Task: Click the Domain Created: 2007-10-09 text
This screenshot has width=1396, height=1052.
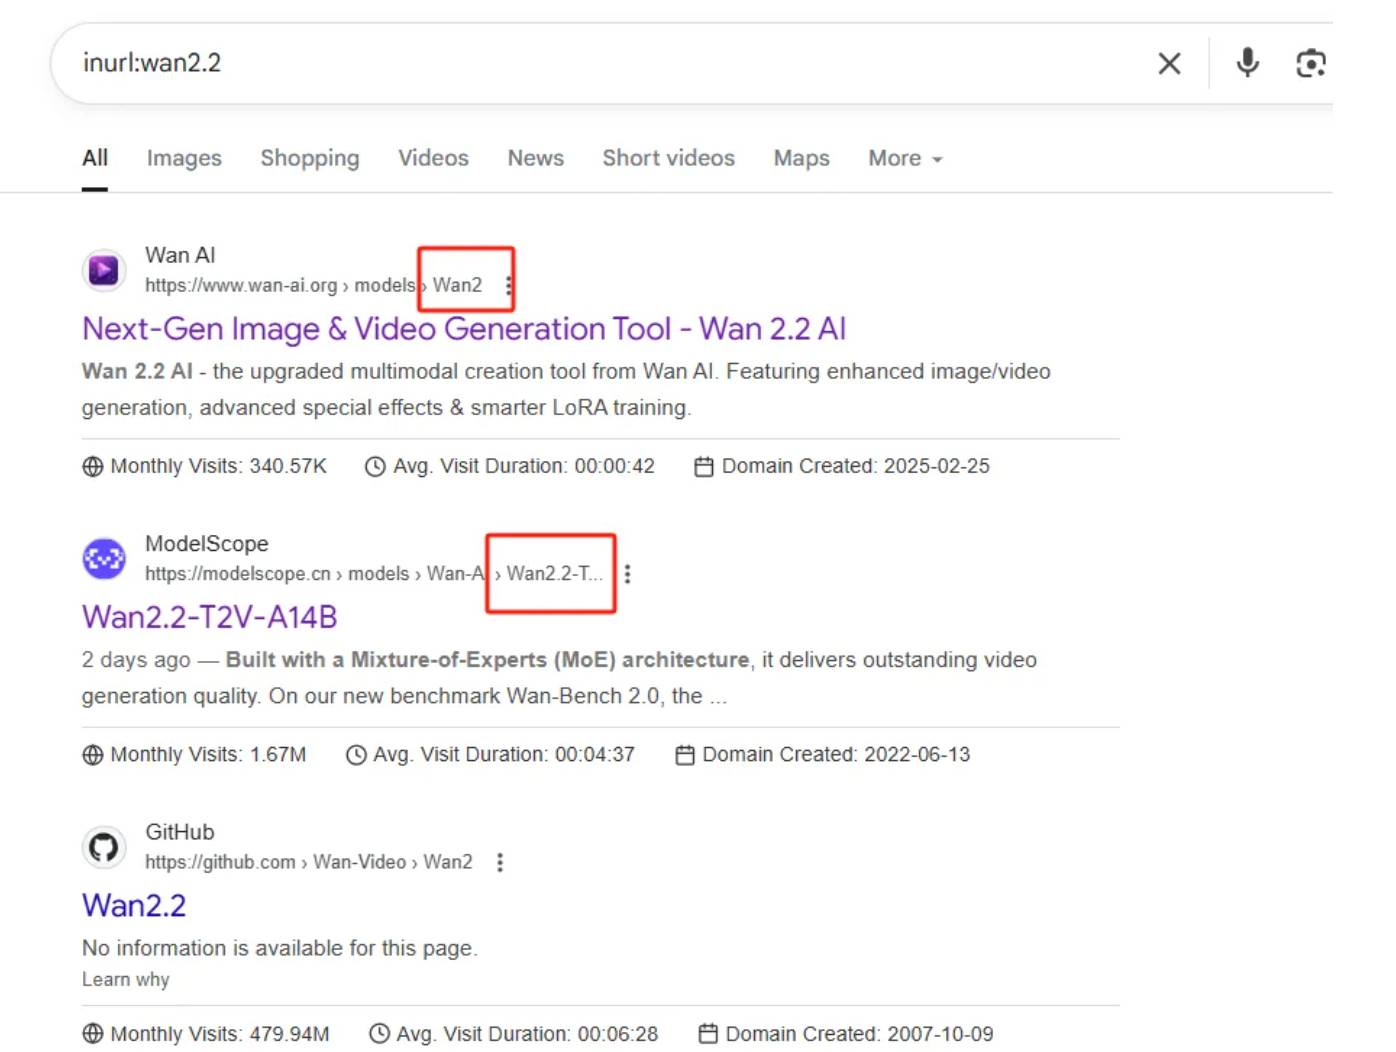Action: (x=859, y=1034)
